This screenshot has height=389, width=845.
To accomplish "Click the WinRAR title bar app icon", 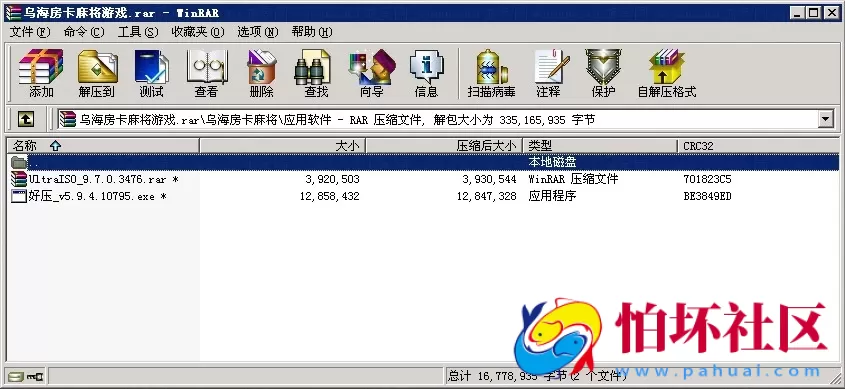I will [x=13, y=13].
